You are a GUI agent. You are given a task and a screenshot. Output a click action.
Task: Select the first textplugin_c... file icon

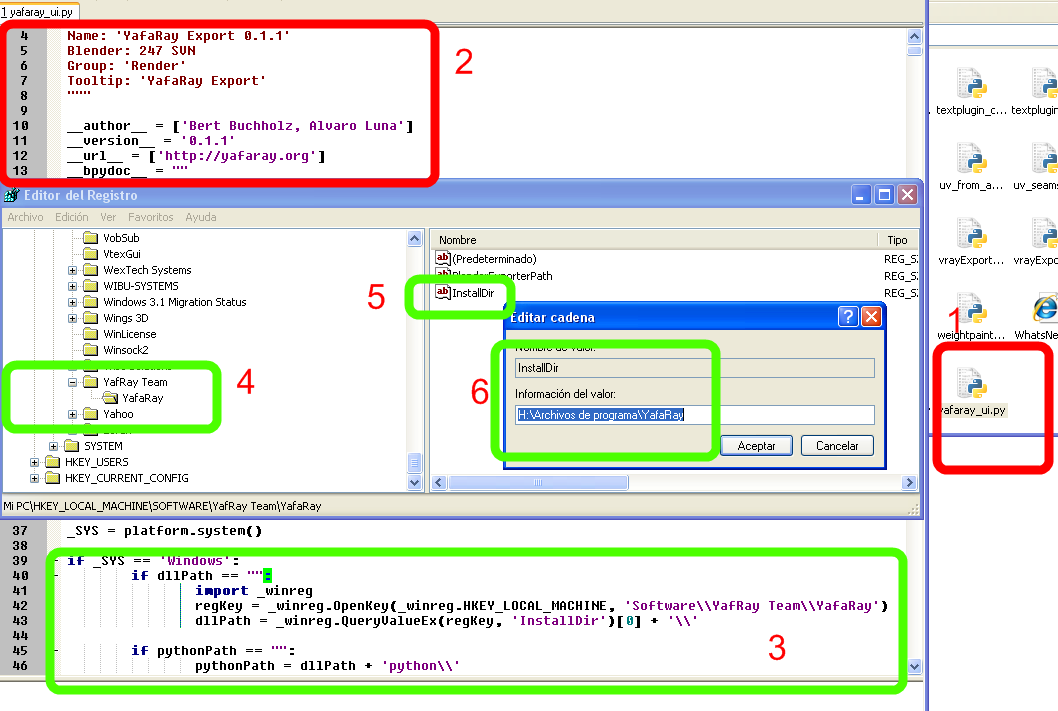[x=972, y=84]
